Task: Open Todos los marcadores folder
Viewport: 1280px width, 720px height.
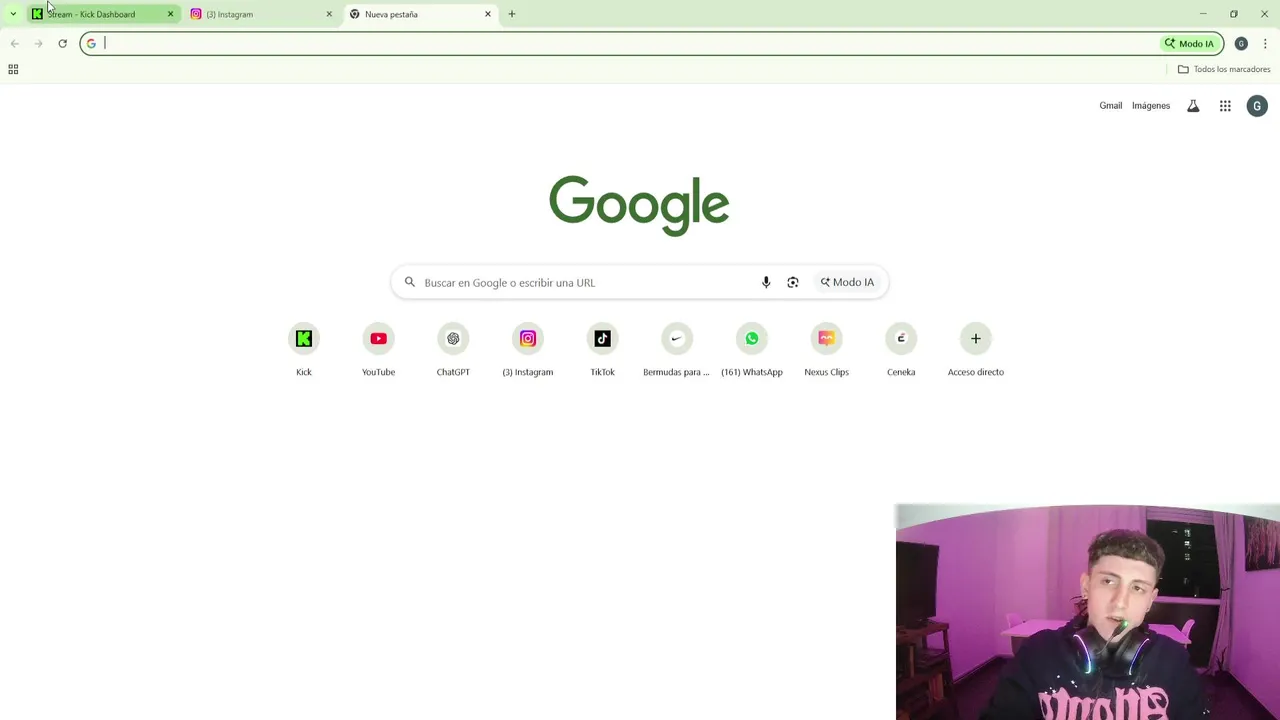Action: (x=1224, y=69)
